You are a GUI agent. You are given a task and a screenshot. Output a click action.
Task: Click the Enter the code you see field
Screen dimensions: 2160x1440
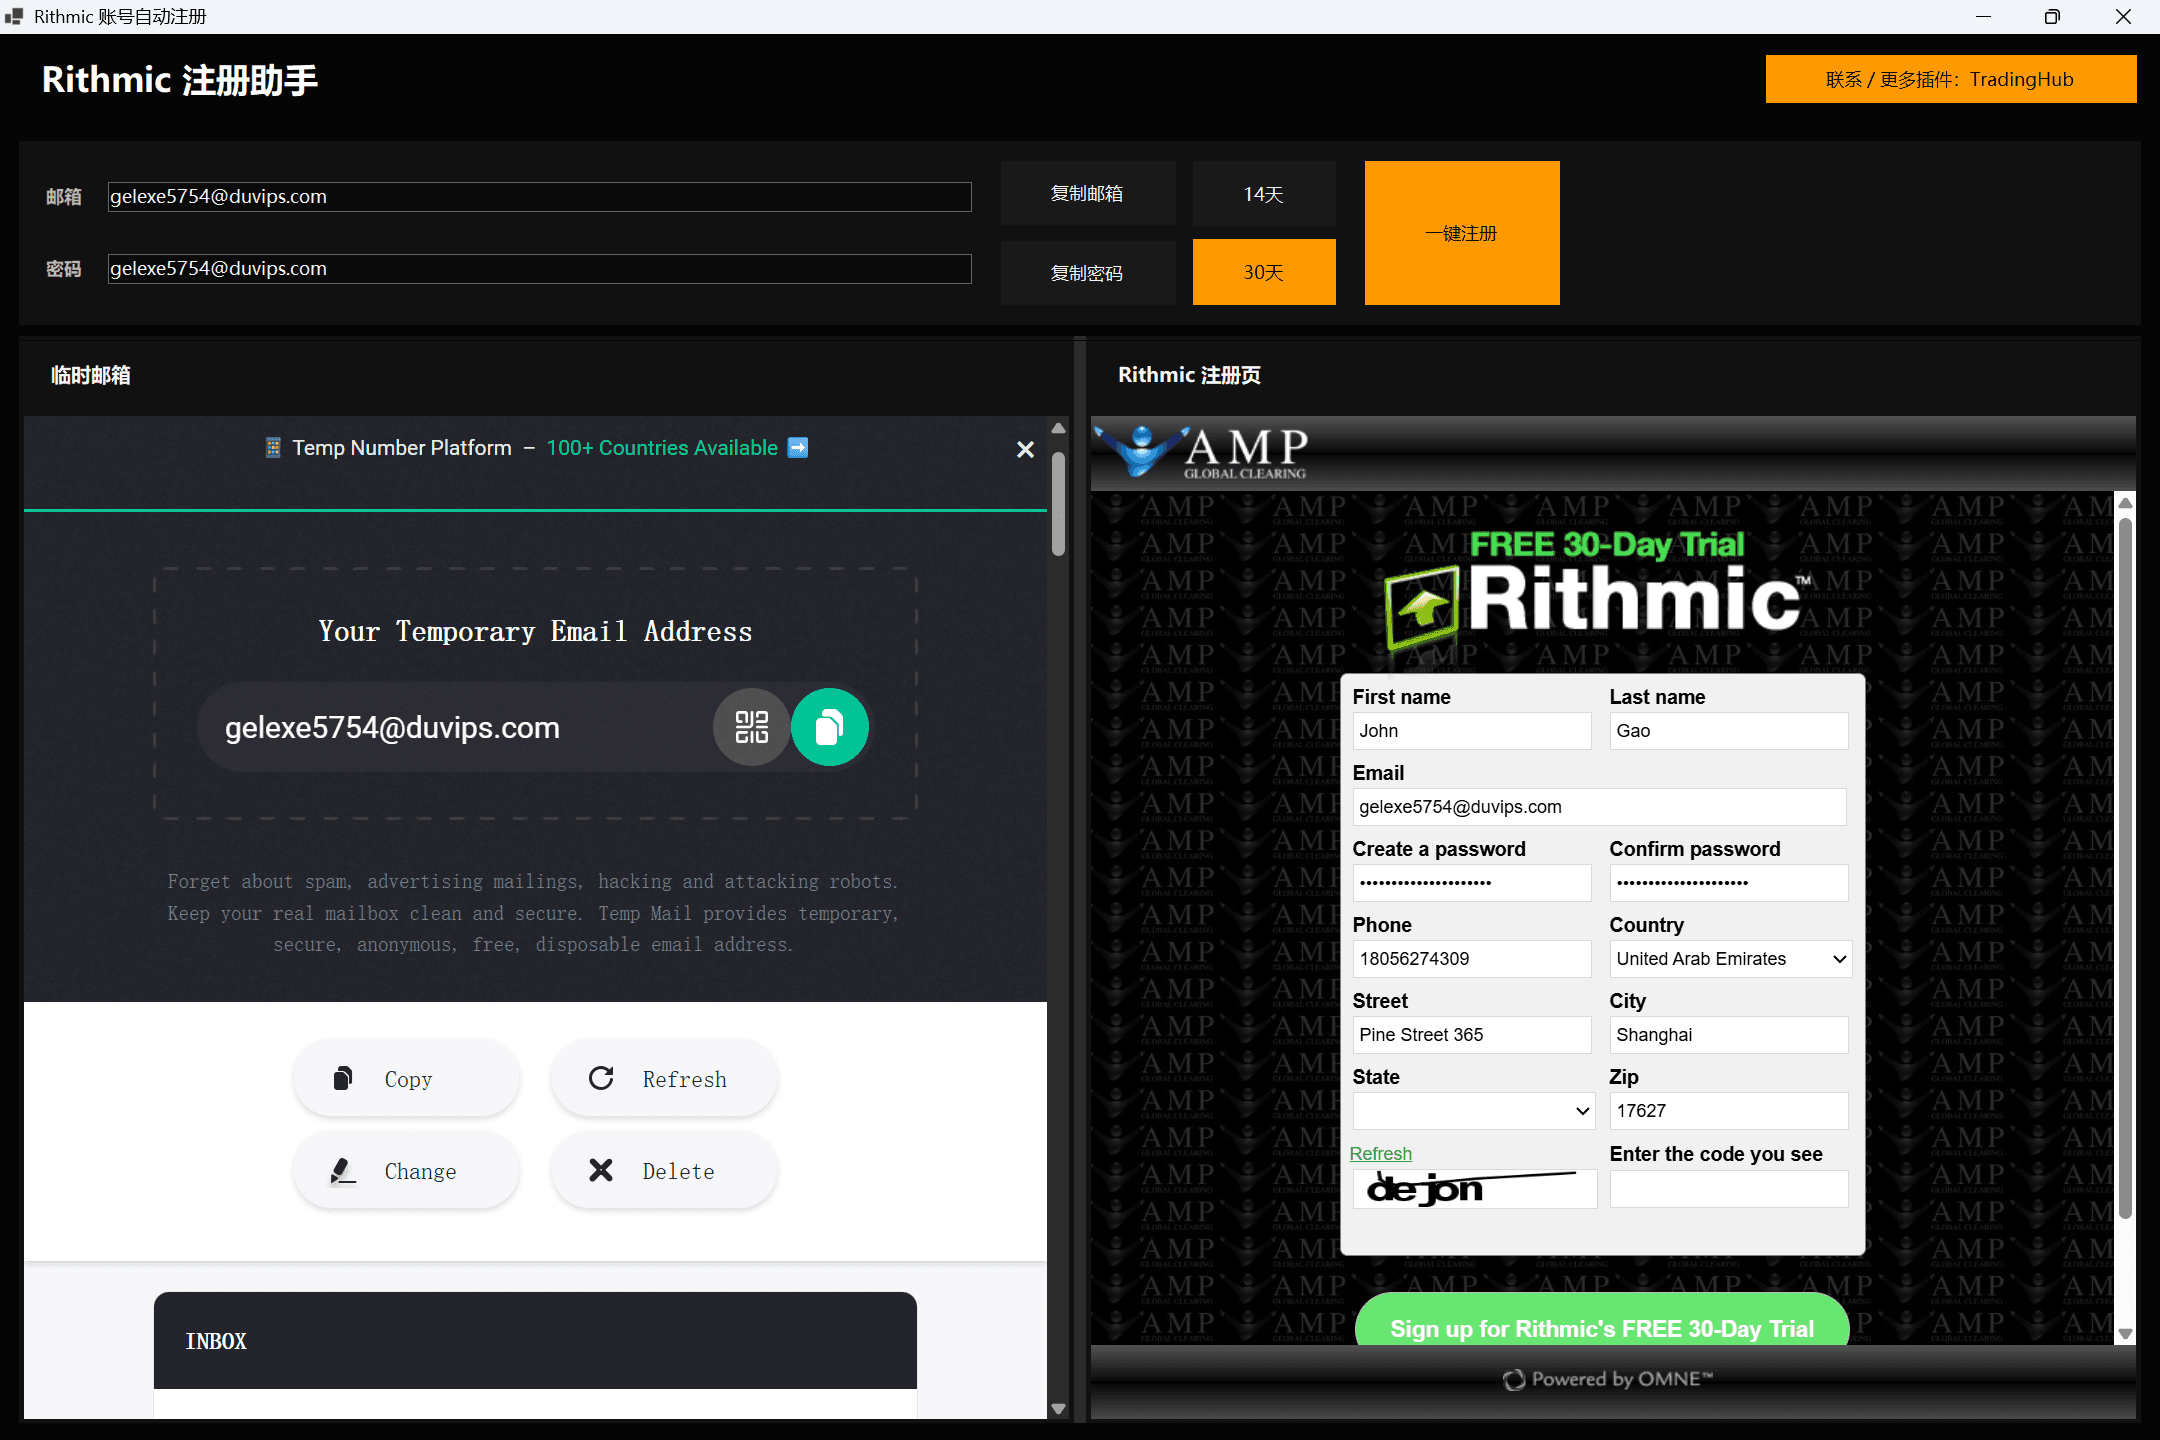[x=1728, y=1189]
